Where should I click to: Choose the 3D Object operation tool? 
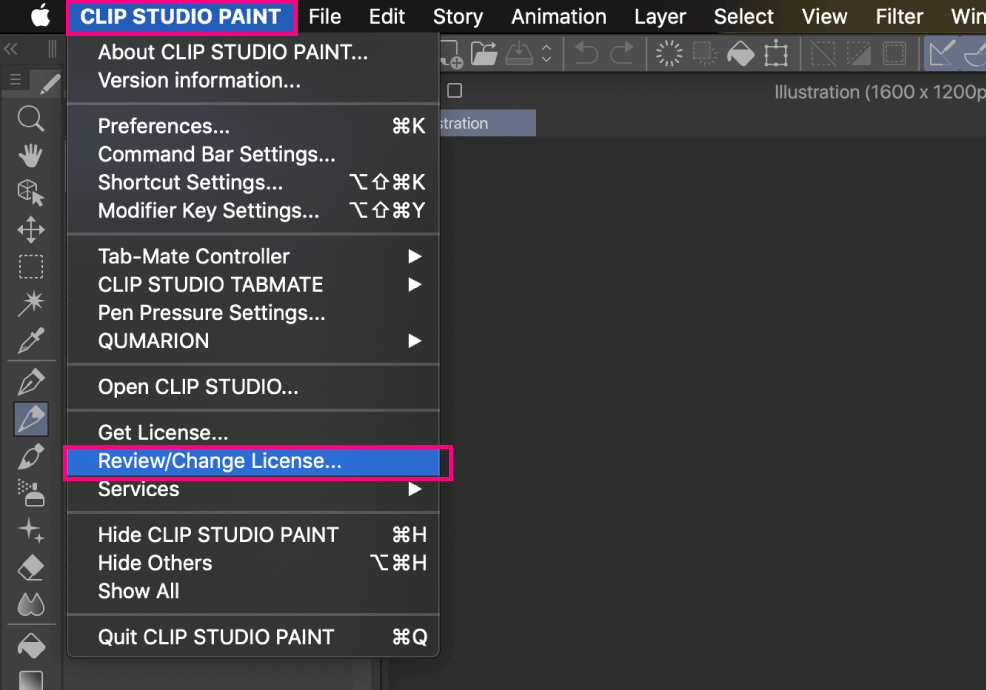pyautogui.click(x=31, y=192)
